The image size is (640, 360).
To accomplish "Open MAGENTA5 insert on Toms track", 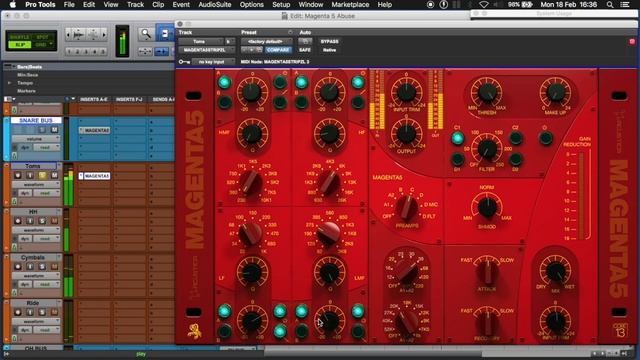I will pos(95,176).
